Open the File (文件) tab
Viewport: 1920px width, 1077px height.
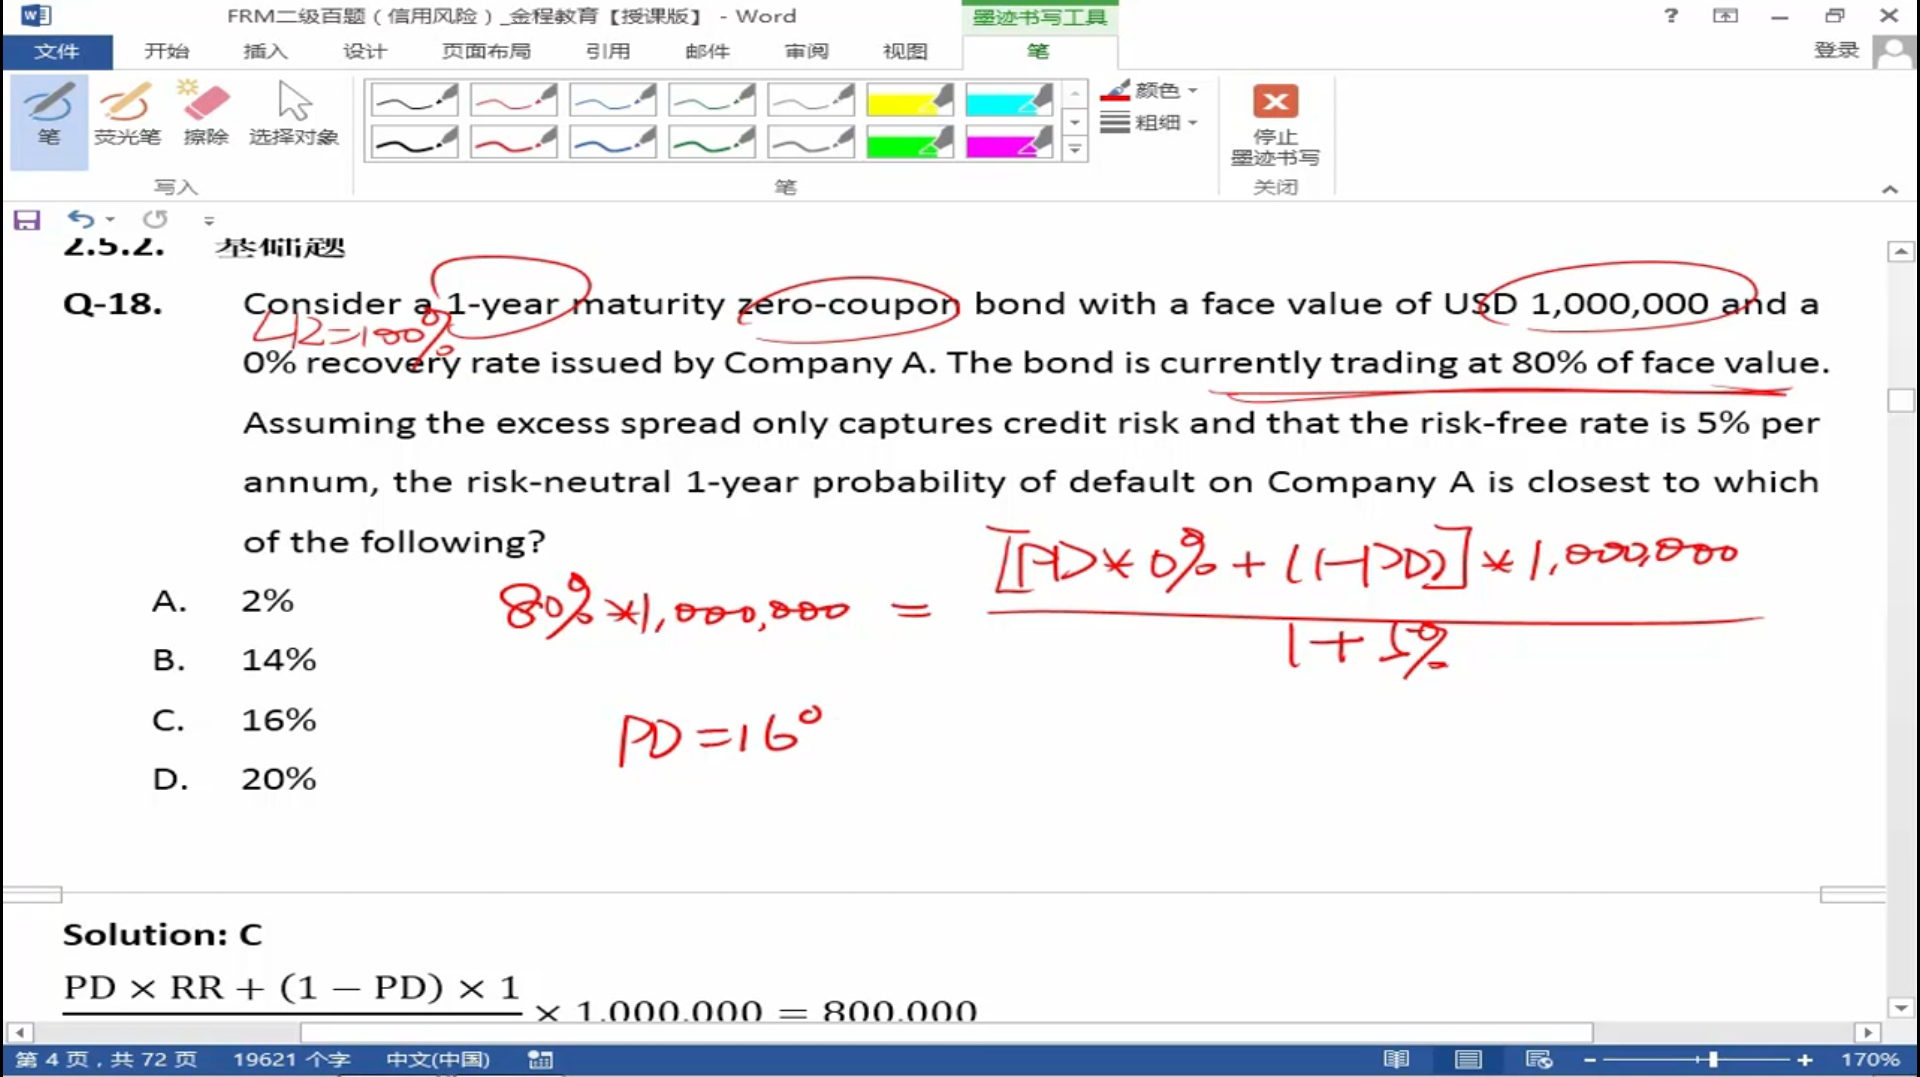(56, 51)
